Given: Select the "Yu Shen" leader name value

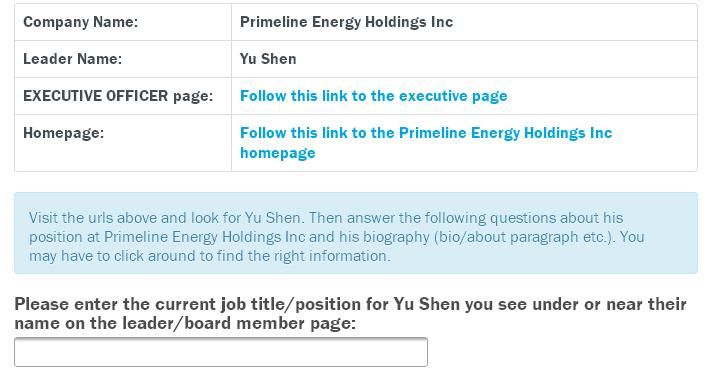Looking at the screenshot, I should pos(268,59).
